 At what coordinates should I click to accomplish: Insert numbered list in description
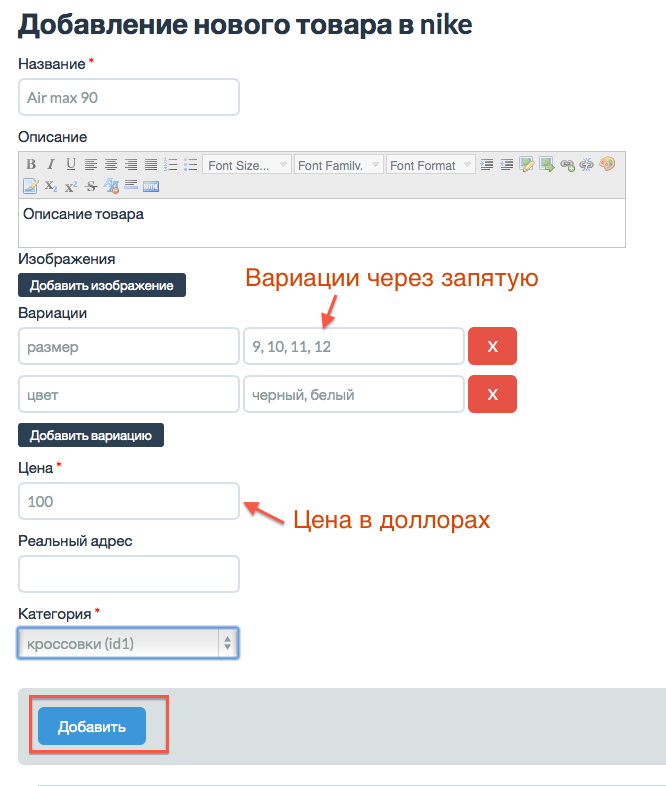click(x=170, y=164)
